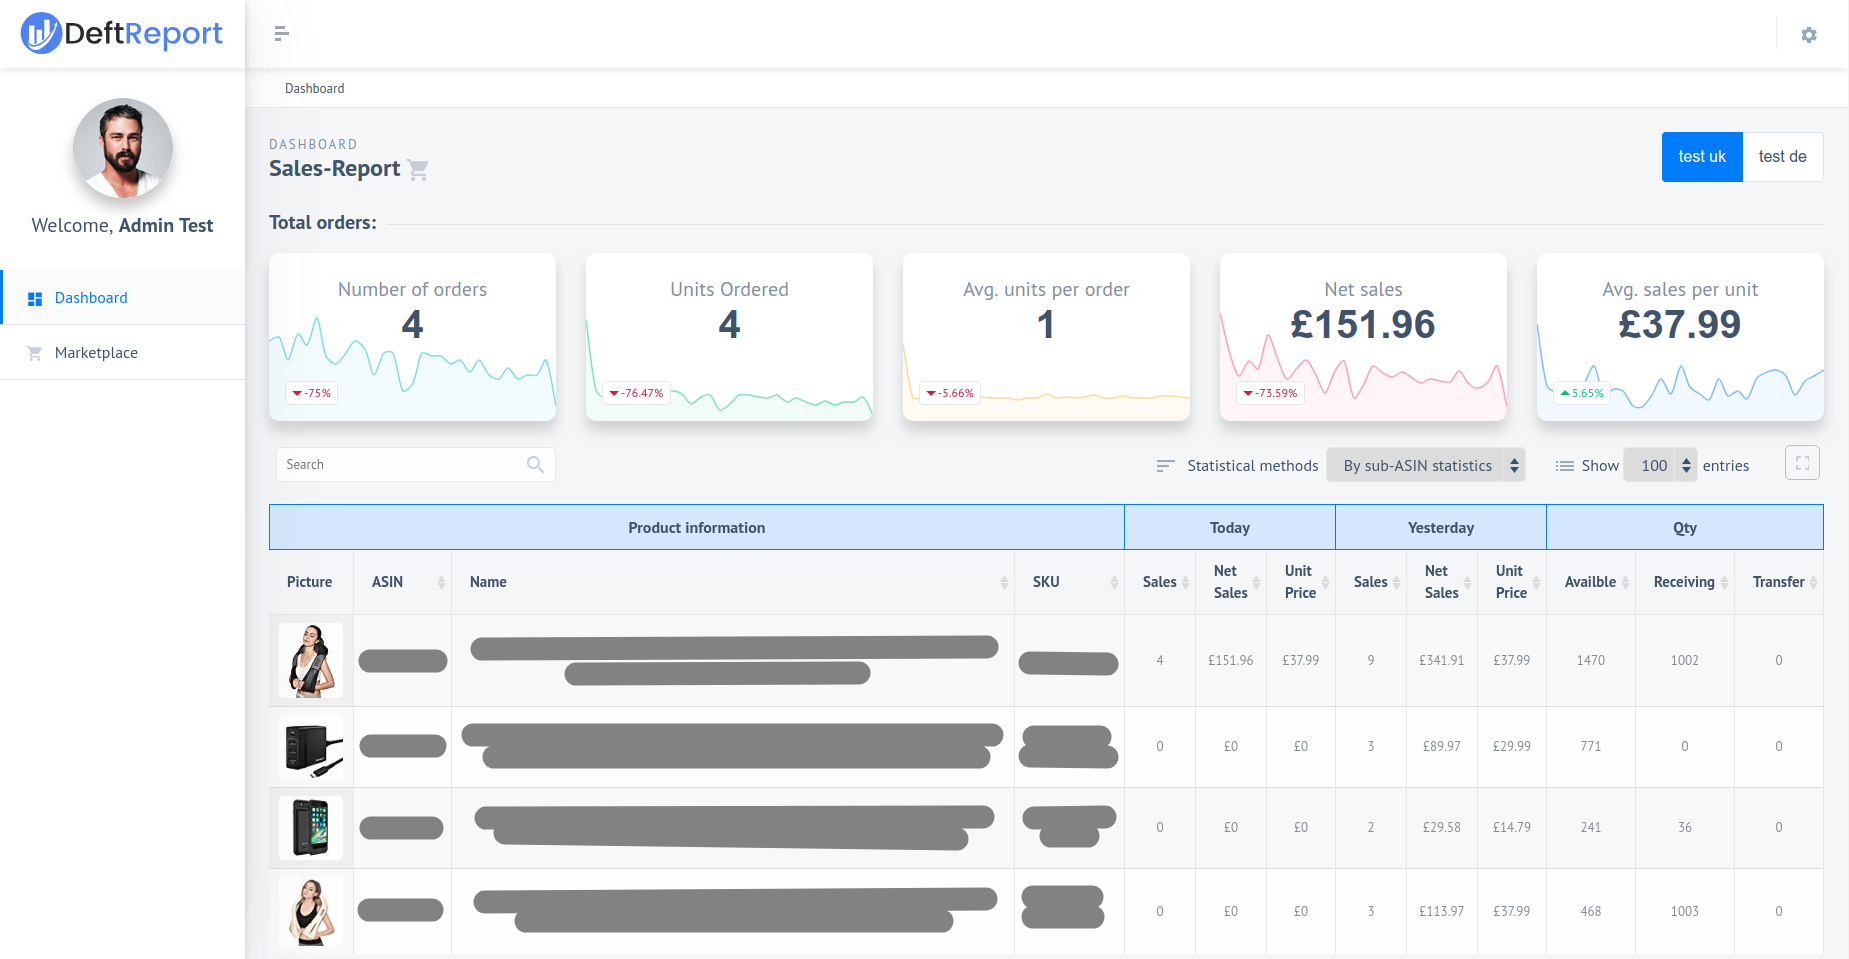Click the Dashboard breadcrumb link

click(x=314, y=88)
